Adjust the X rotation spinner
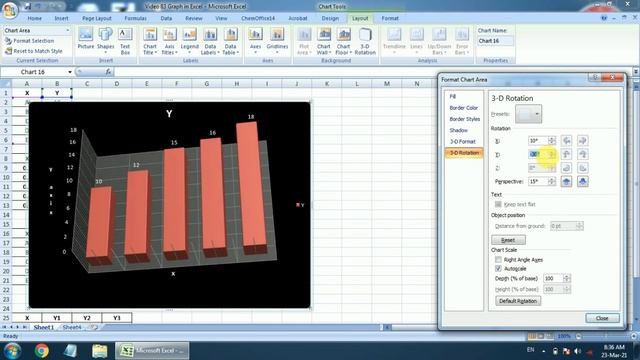 coord(552,141)
